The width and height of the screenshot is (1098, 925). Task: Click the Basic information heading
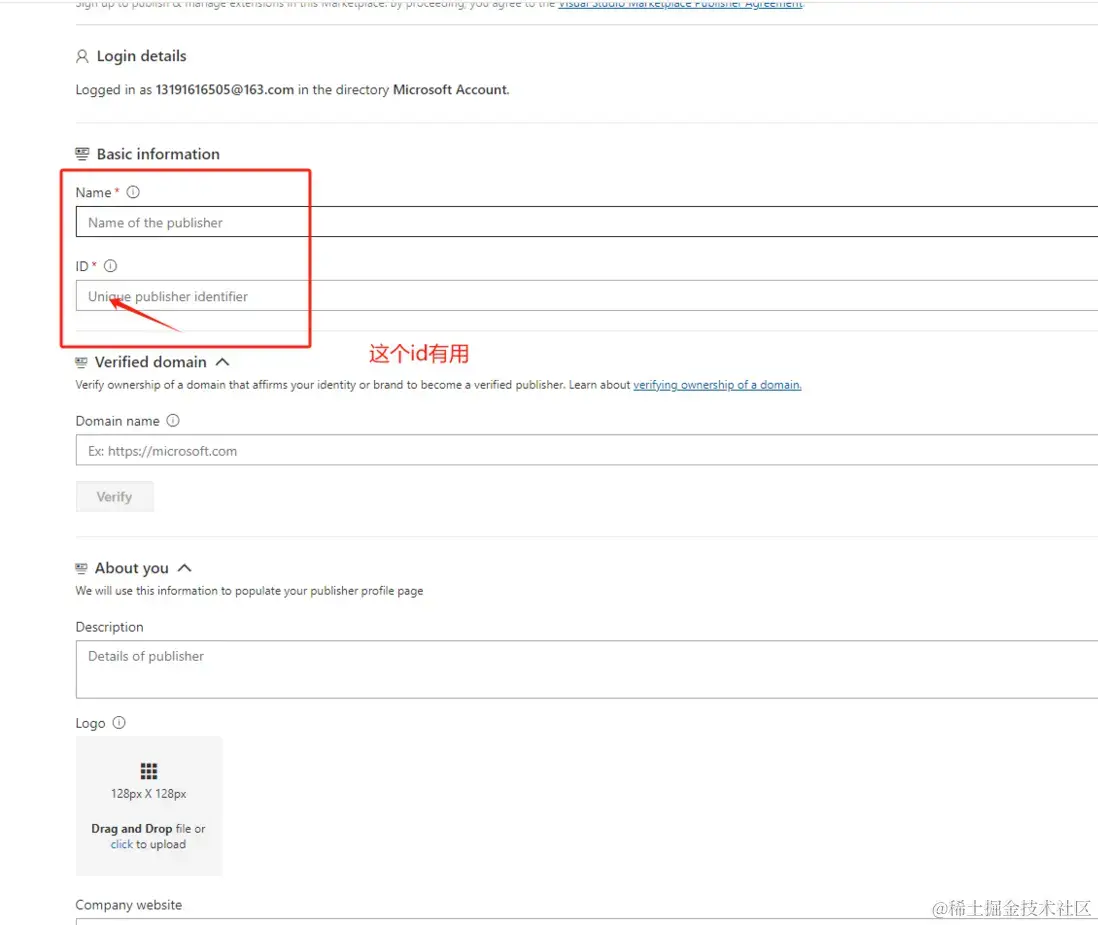(158, 154)
